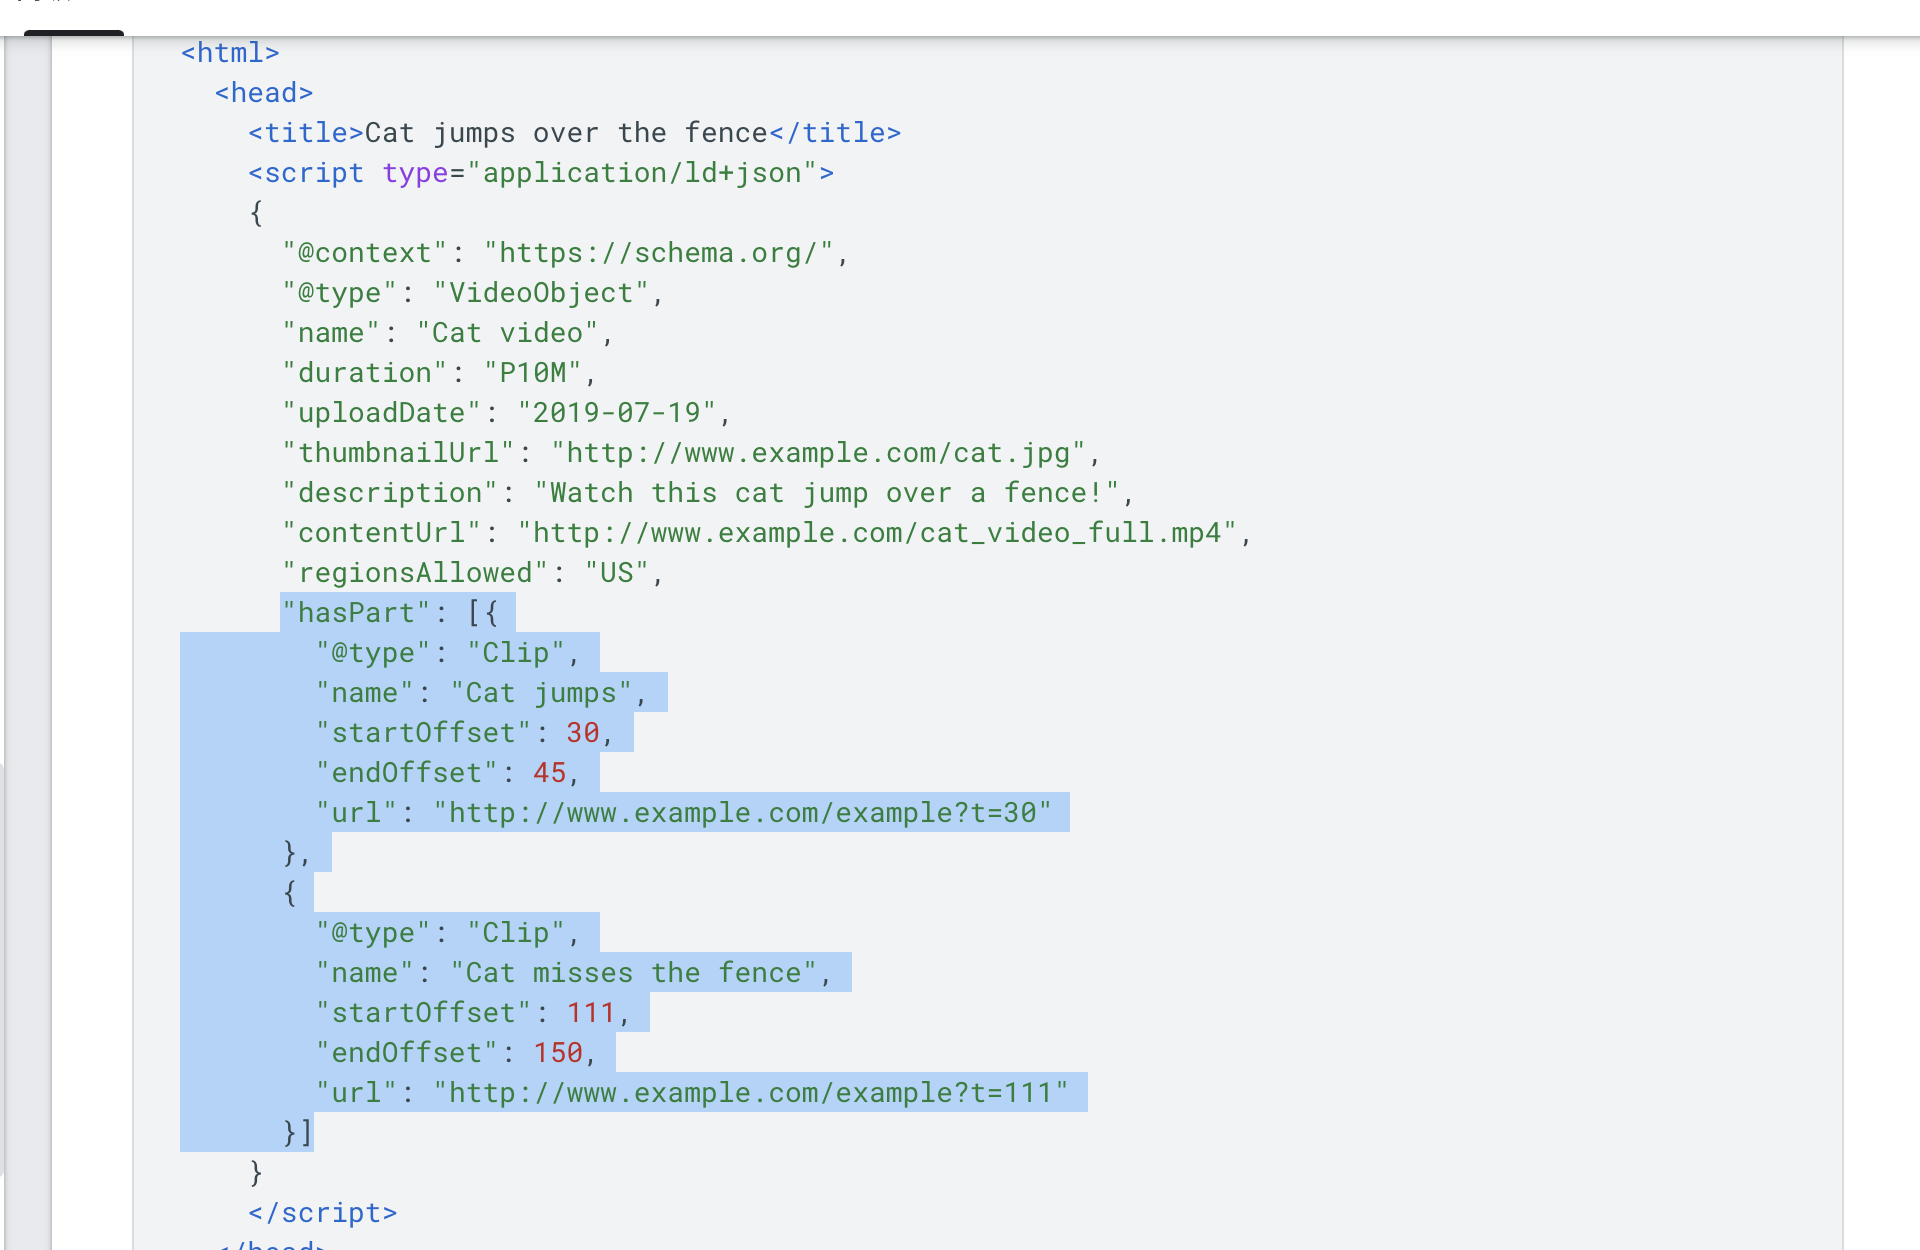Click the endOffset number 150
This screenshot has width=1920, height=1250.
(558, 1053)
